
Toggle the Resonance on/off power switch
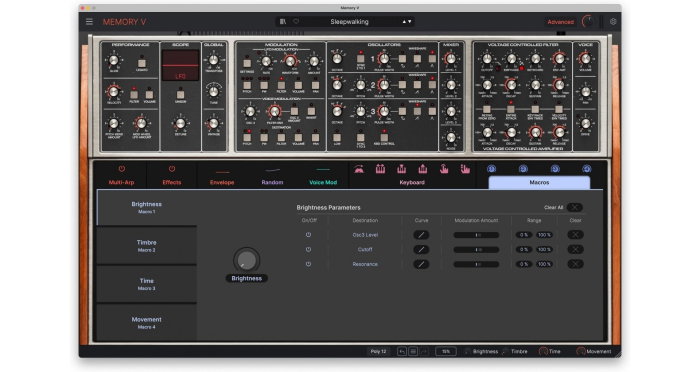[x=308, y=264]
